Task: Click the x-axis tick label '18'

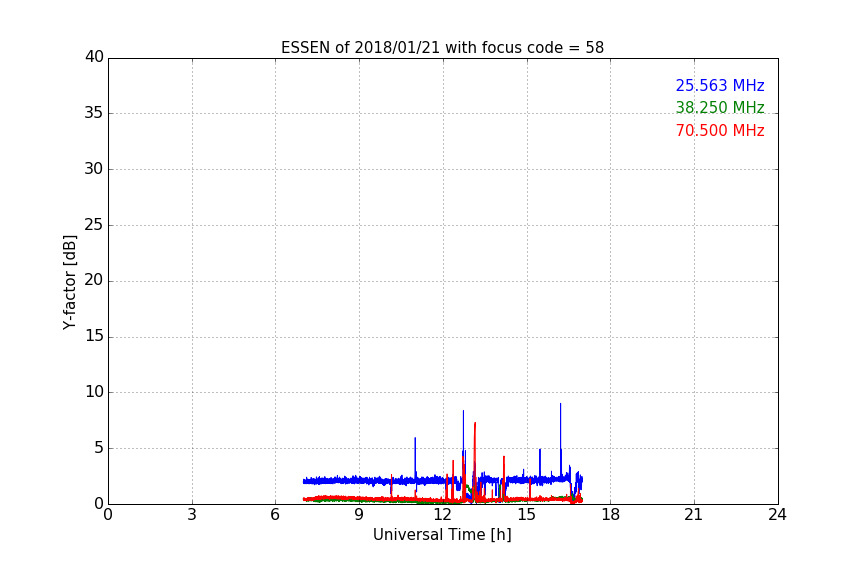Action: pyautogui.click(x=611, y=515)
